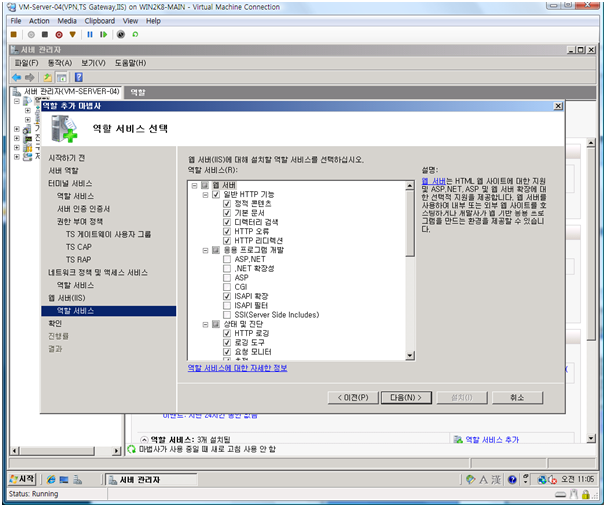Select 서버 관리자(VM-SERVER-04) tree root
This screenshot has height=507, width=606.
tap(71, 92)
